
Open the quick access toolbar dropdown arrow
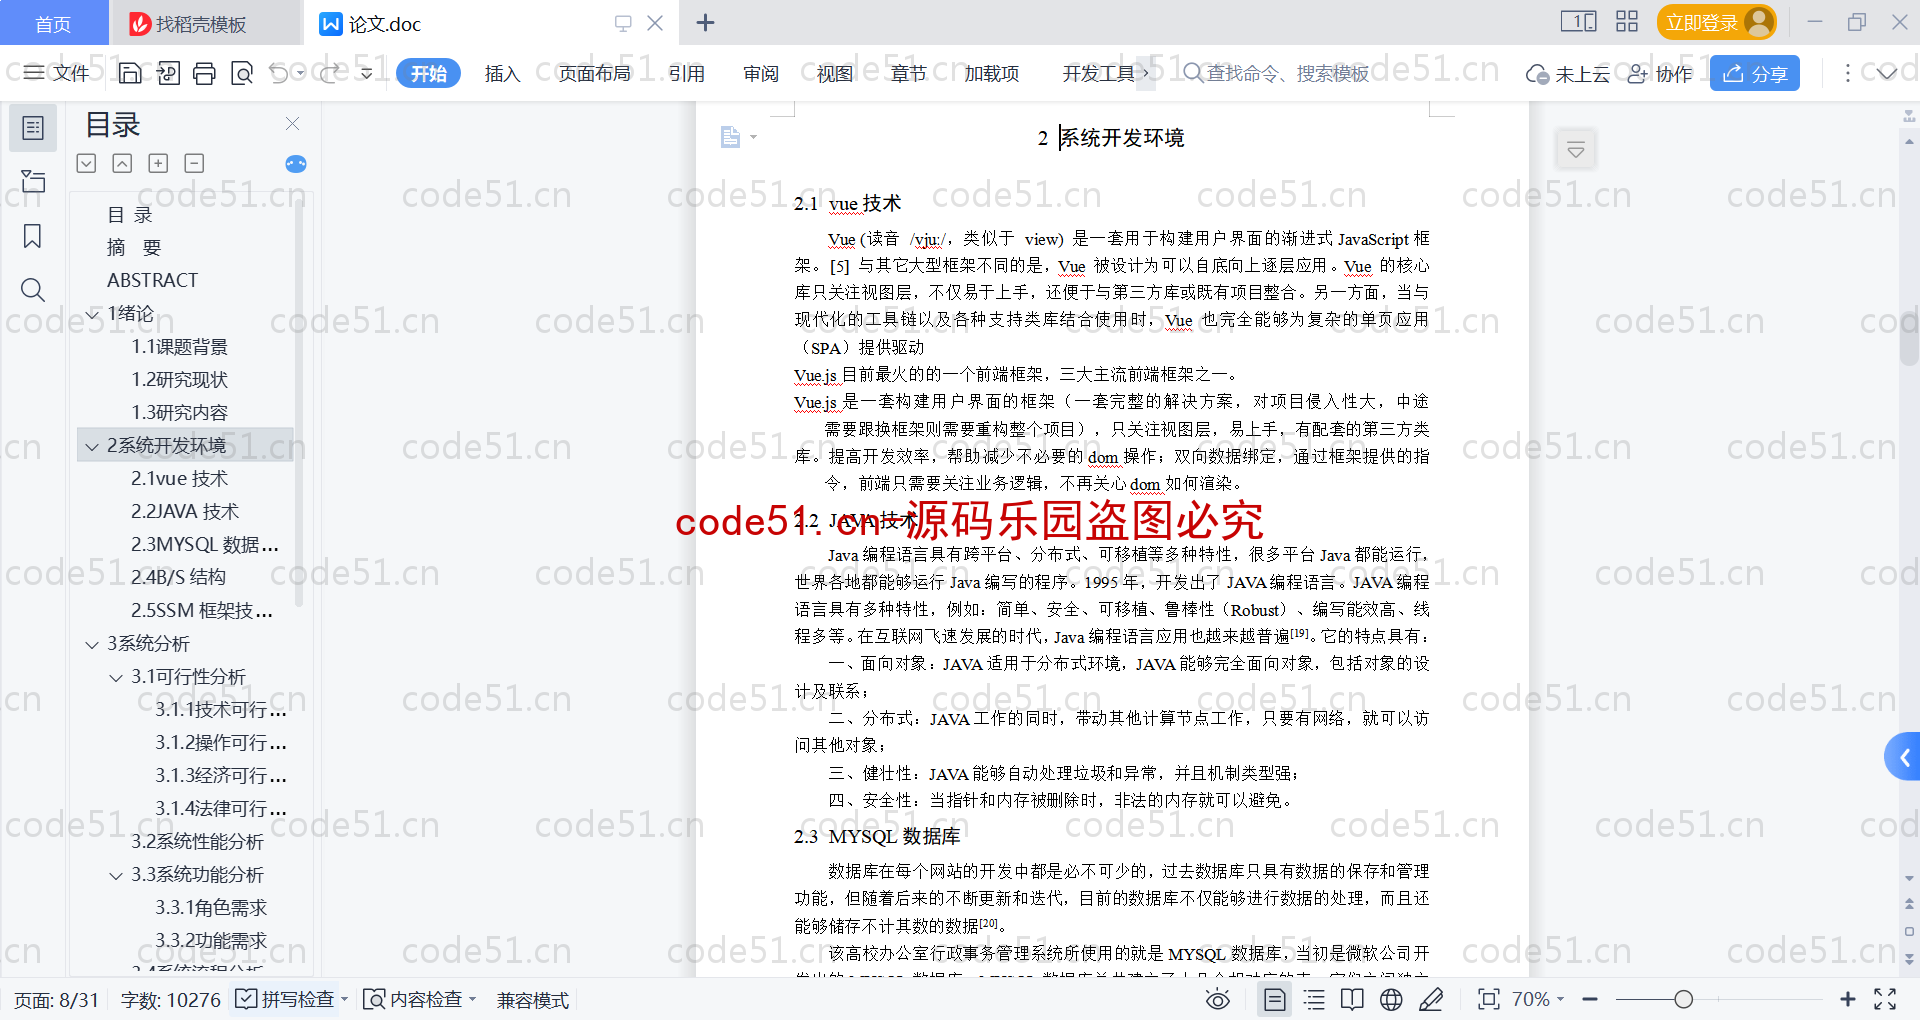click(367, 73)
